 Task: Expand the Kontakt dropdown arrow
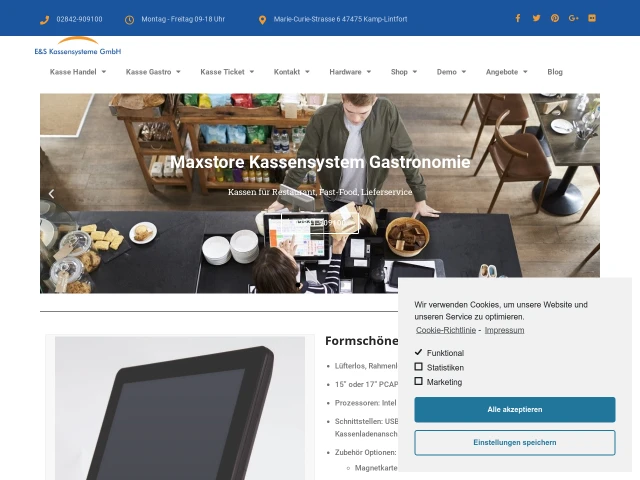[307, 72]
